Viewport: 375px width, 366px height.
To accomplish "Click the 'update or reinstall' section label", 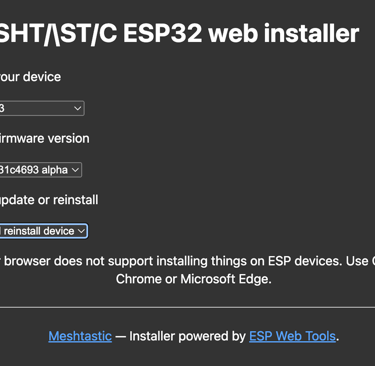I will point(49,200).
